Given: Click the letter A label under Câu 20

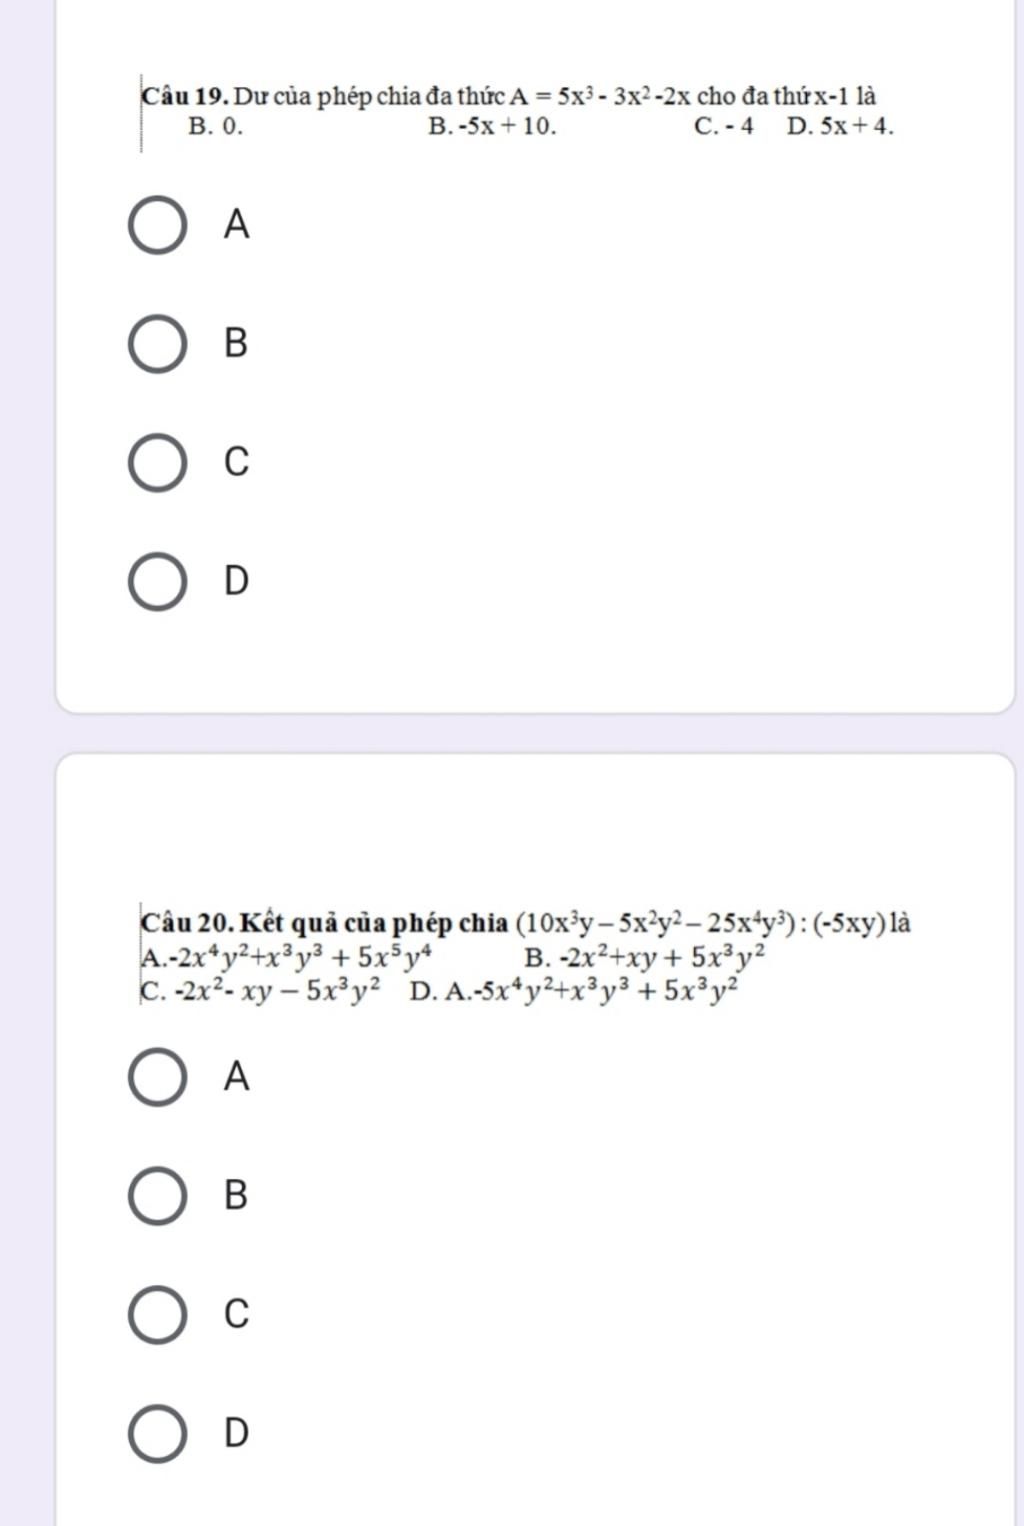Looking at the screenshot, I should [236, 1078].
